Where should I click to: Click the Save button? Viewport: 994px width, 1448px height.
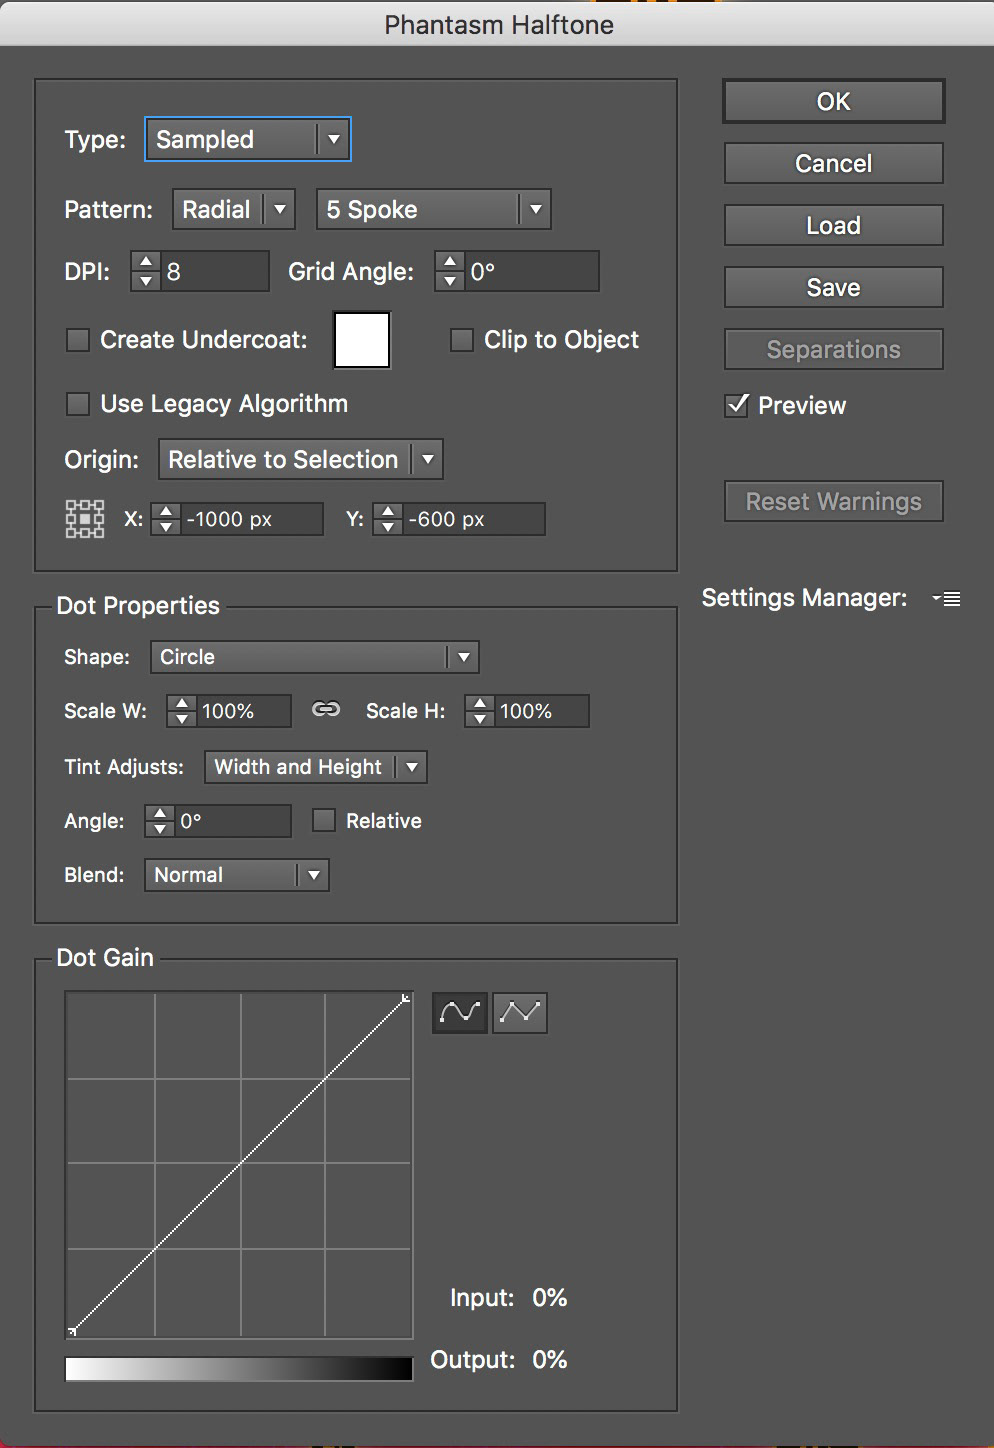coord(834,287)
